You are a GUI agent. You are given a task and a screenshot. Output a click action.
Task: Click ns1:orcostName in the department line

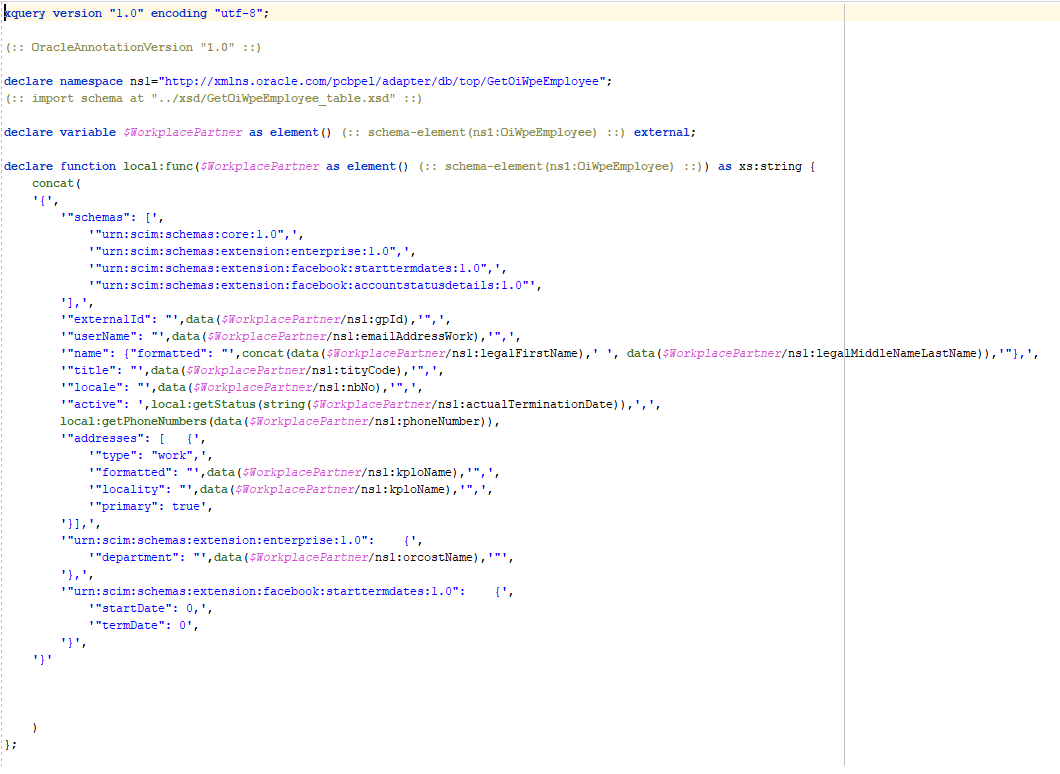click(423, 558)
